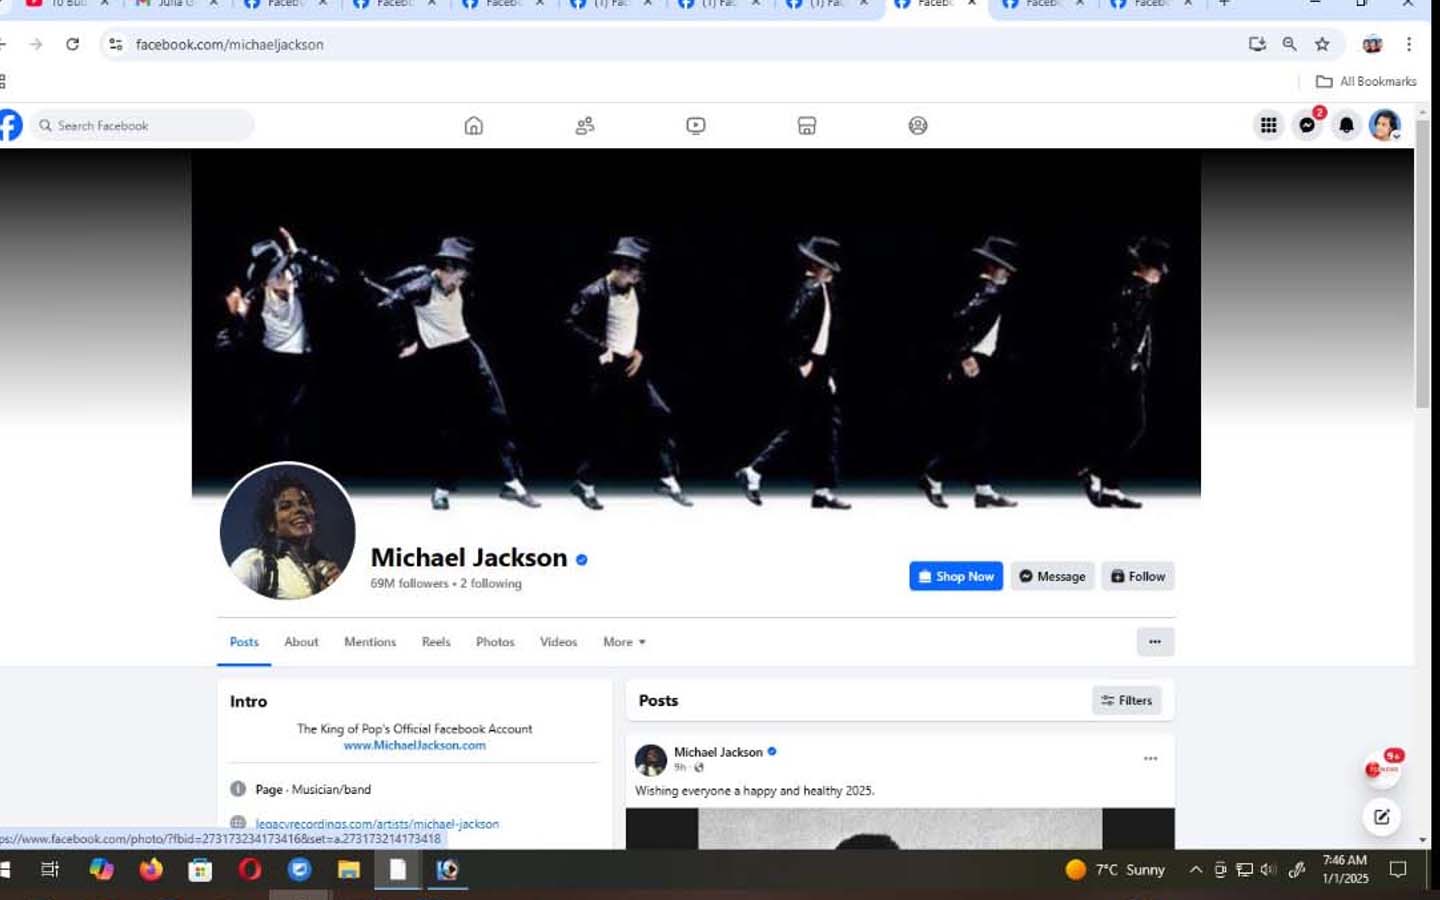The height and width of the screenshot is (900, 1440).
Task: Open the floating chat head with red badge
Action: pyautogui.click(x=1382, y=768)
